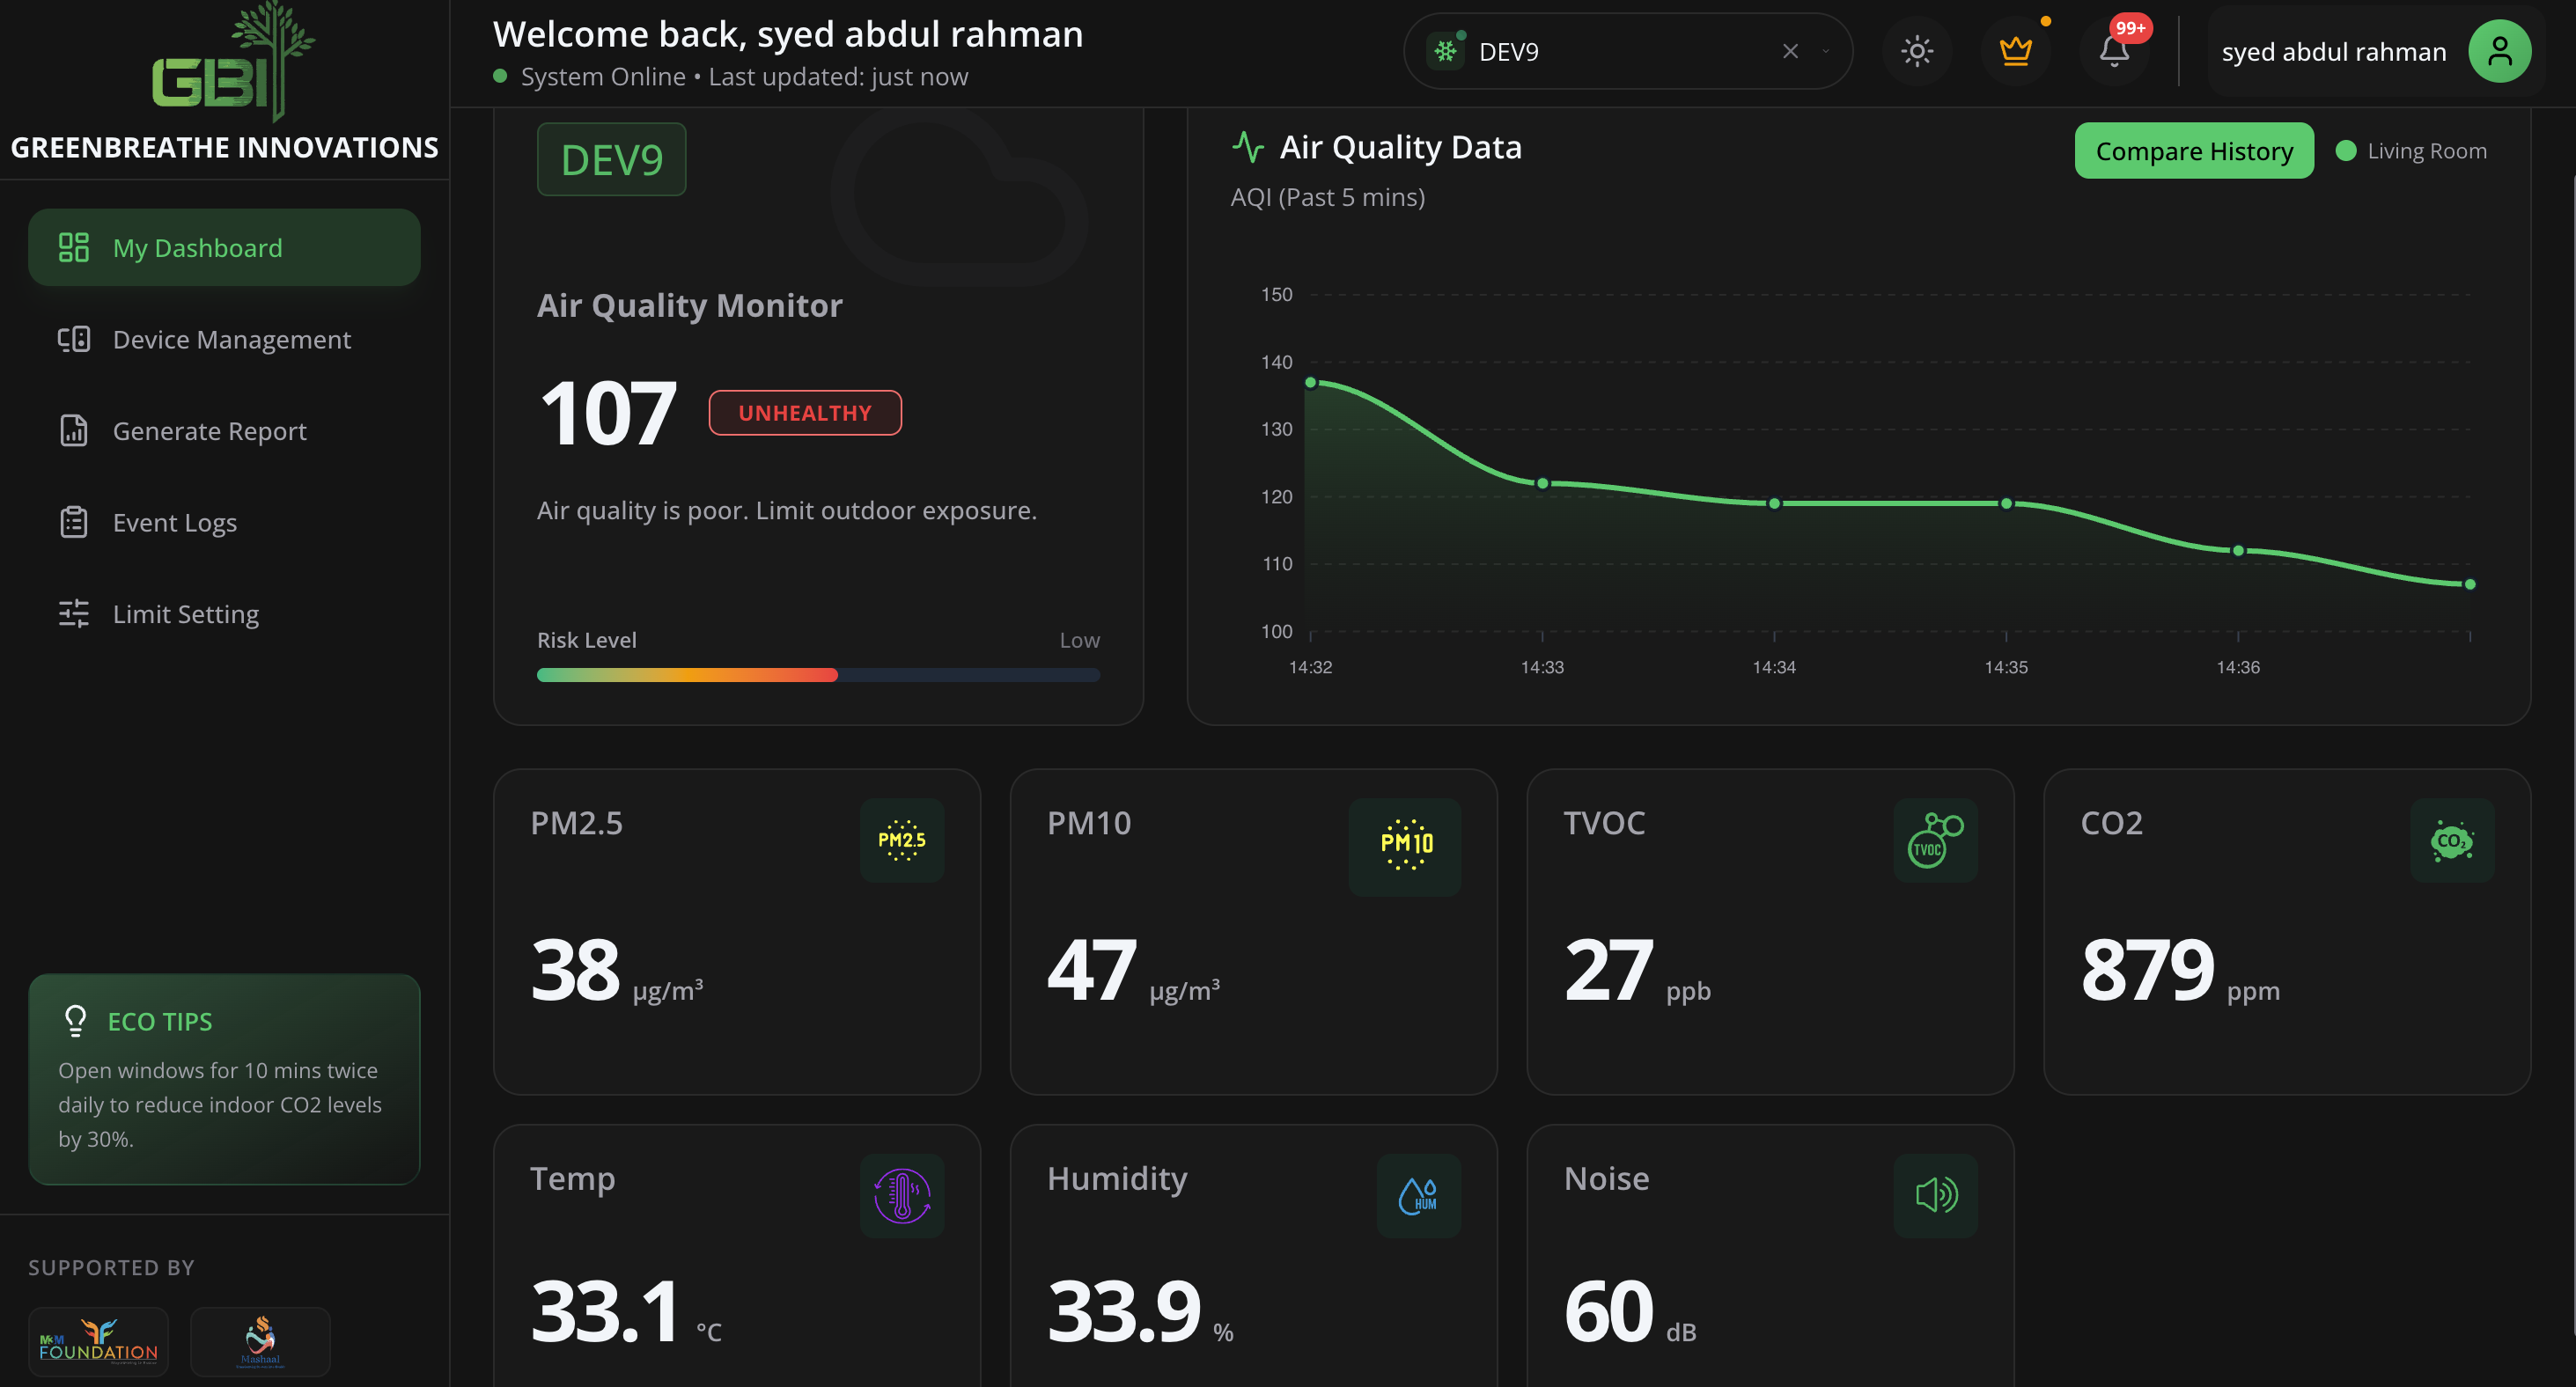Click the user name syed abdul rahman
The height and width of the screenshot is (1387, 2576).
point(2333,51)
